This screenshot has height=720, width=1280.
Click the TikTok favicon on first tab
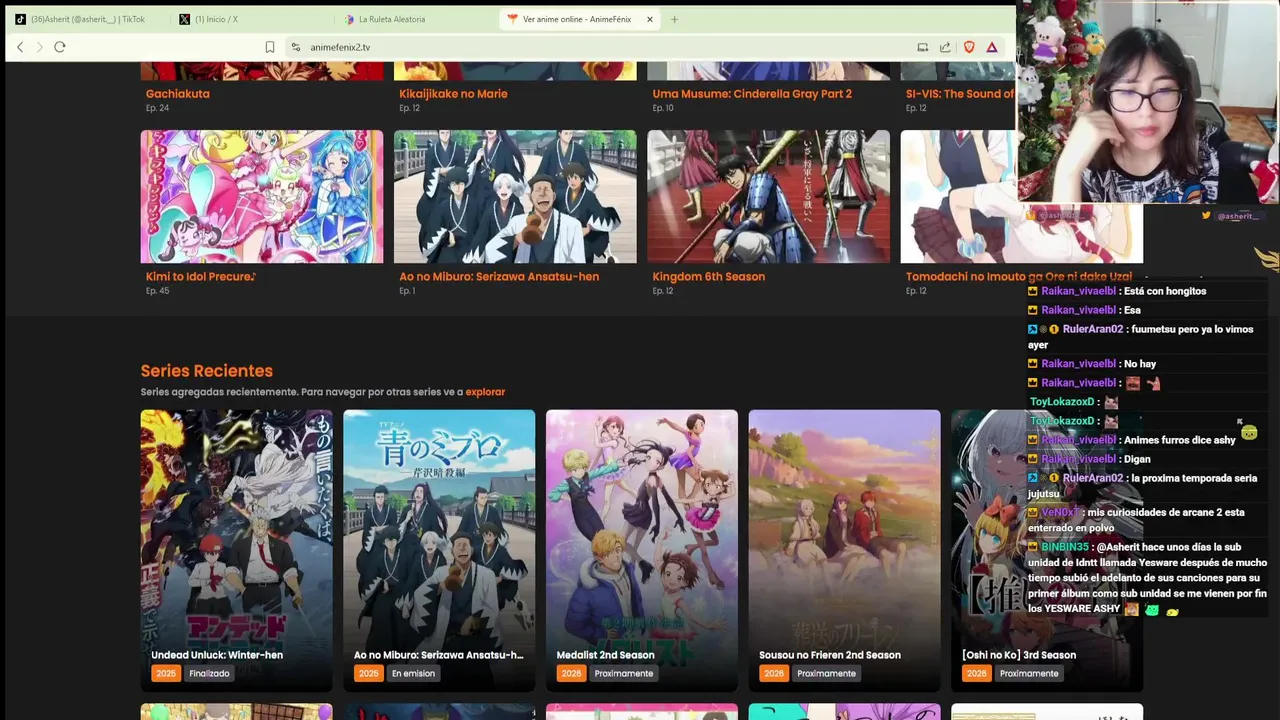coord(20,19)
